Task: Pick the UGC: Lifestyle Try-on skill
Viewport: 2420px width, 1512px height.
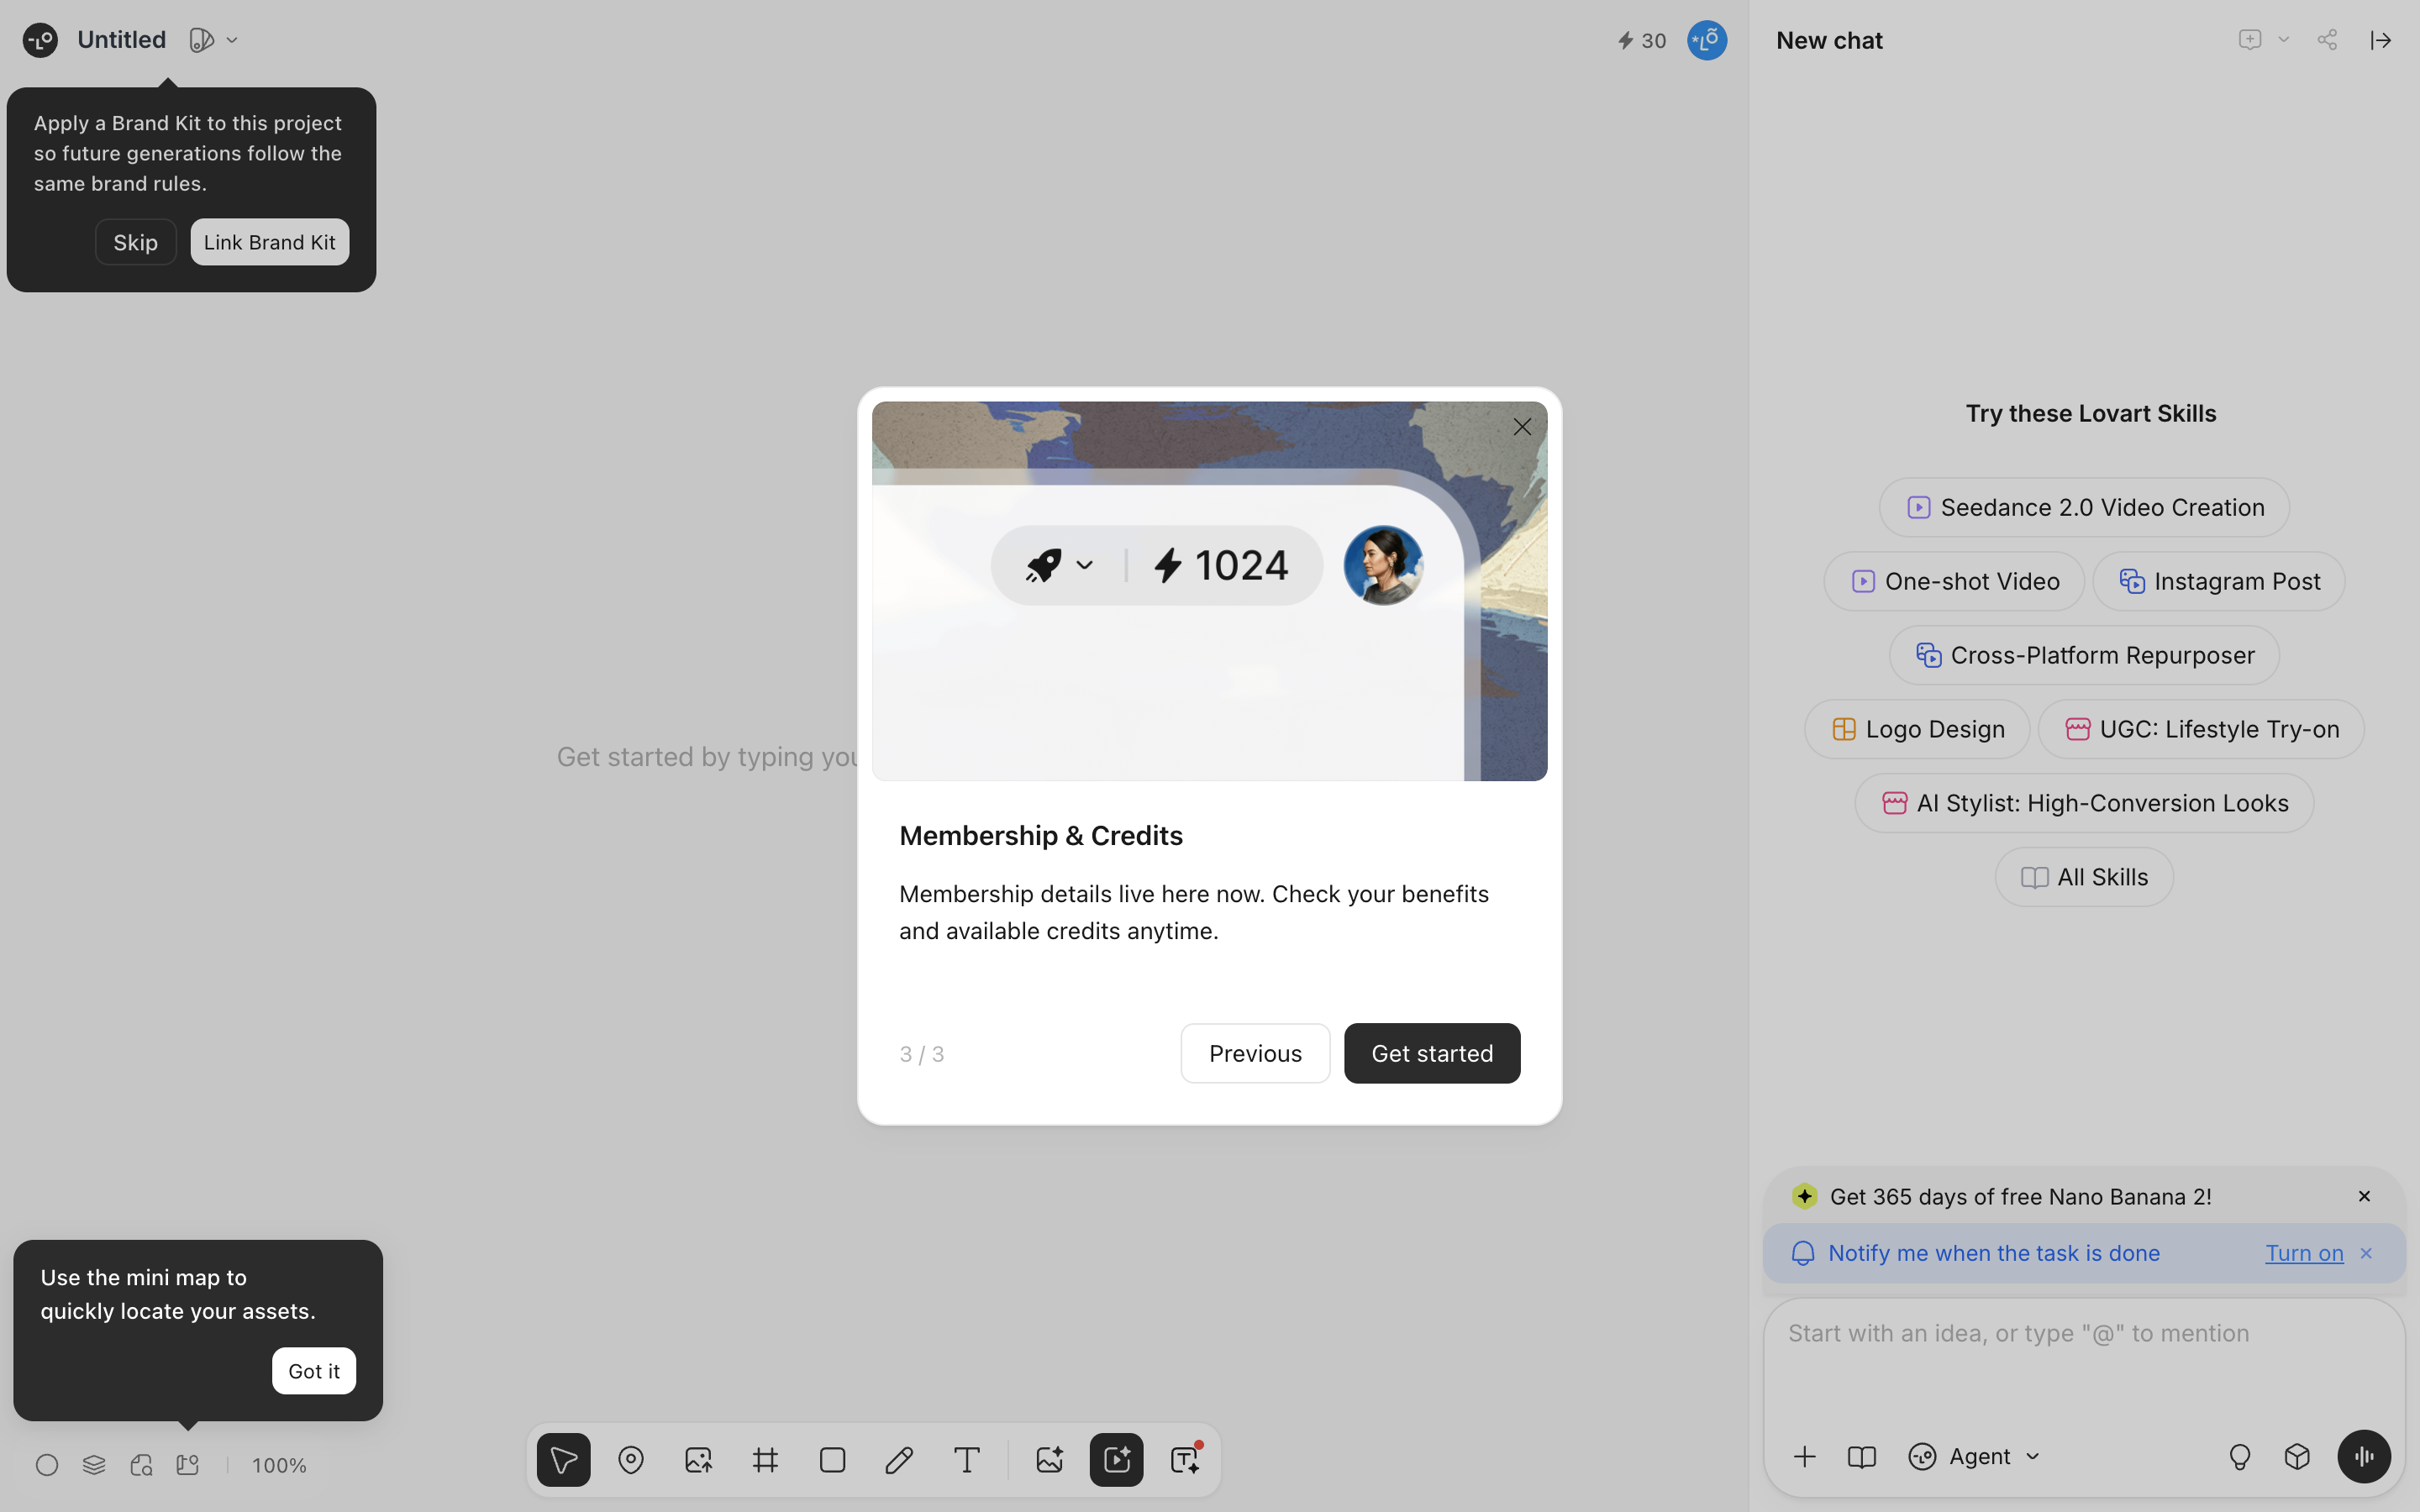Action: click(x=2201, y=729)
